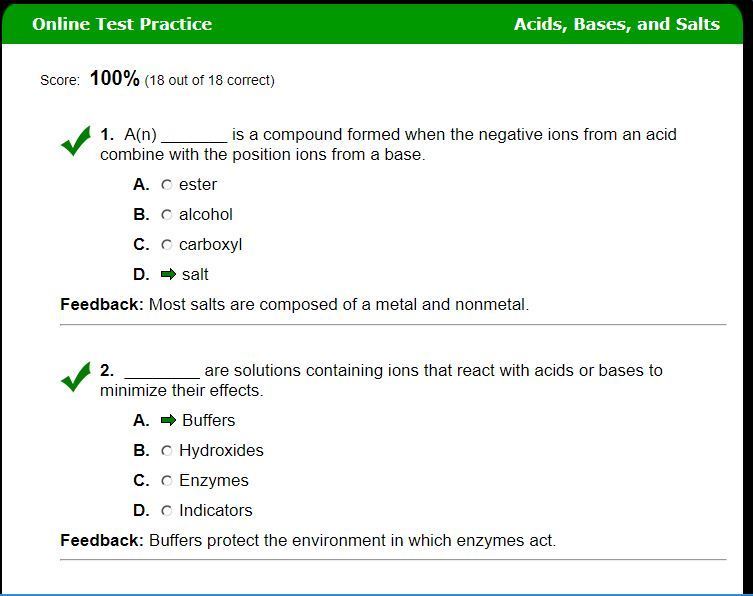Click the green checkmark beside question 1
The width and height of the screenshot is (753, 596).
[x=76, y=142]
